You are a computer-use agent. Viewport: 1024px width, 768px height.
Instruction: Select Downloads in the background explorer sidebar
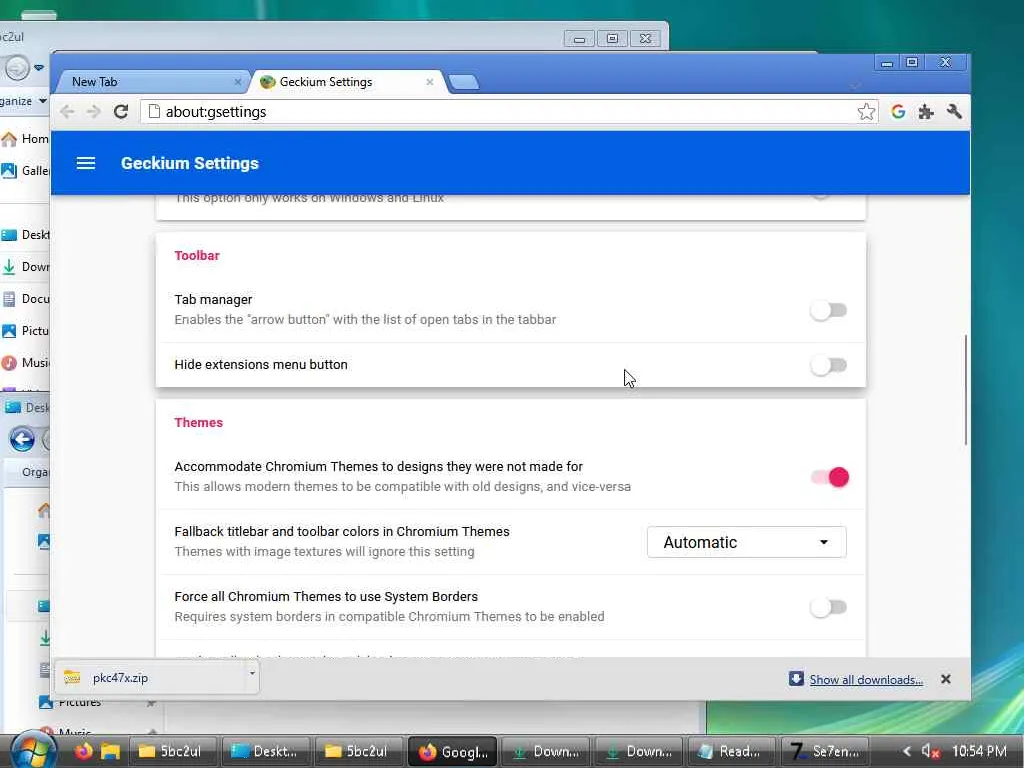tap(25, 266)
